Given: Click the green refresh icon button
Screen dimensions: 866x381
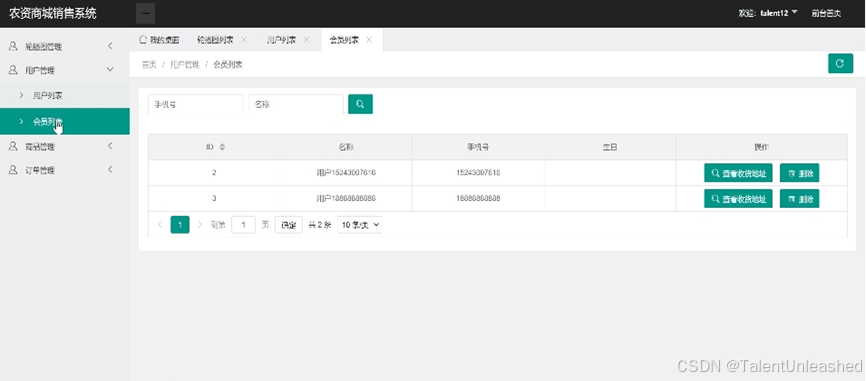Looking at the screenshot, I should pyautogui.click(x=840, y=64).
